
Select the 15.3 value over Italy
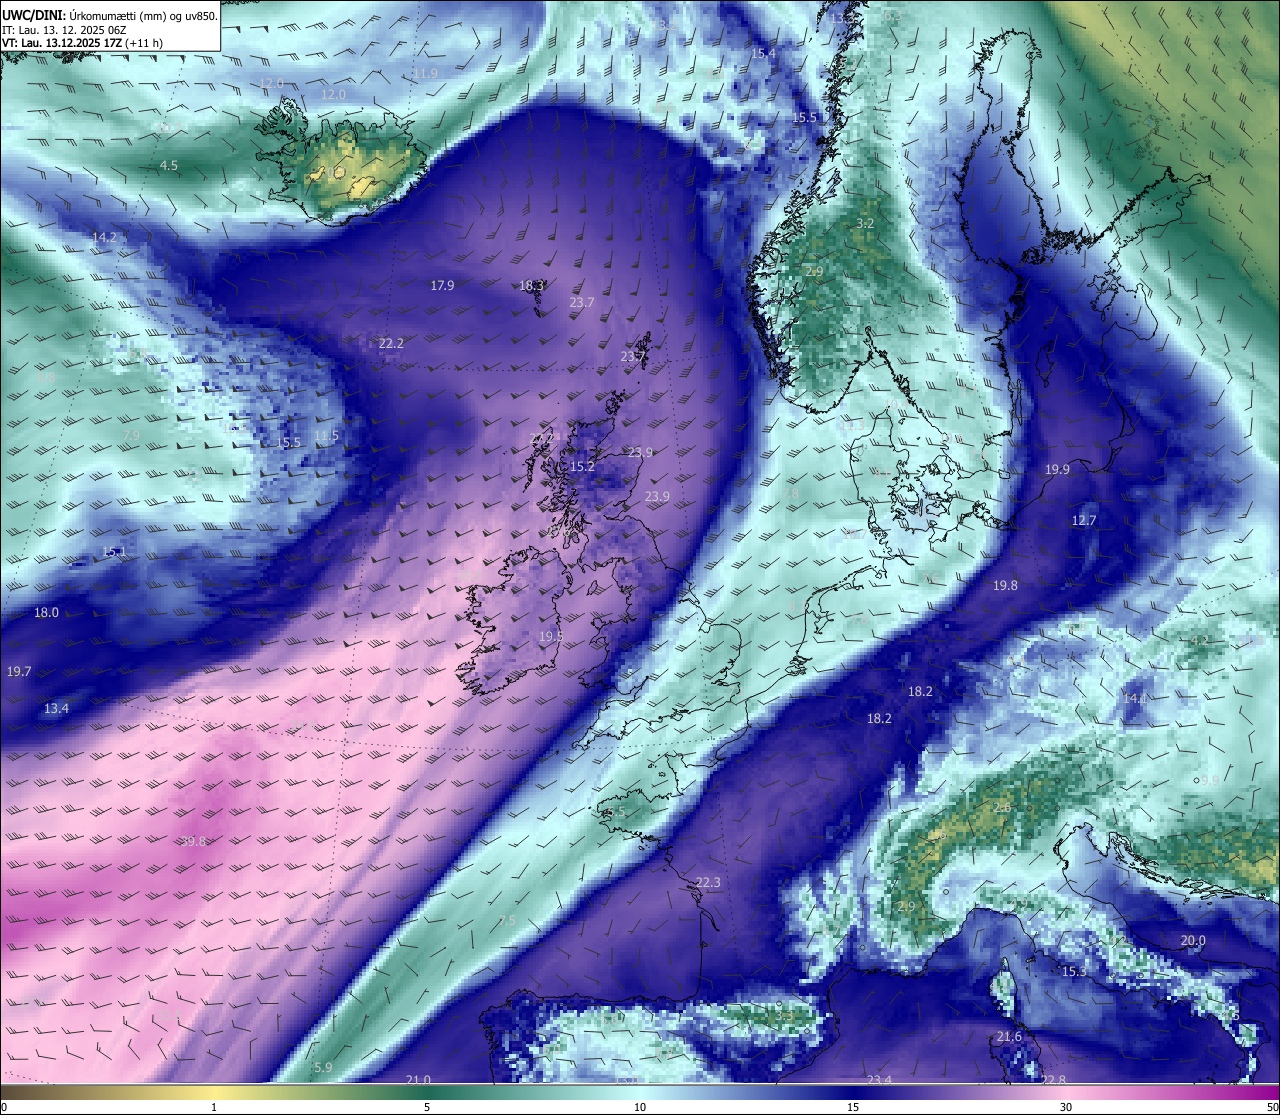1074,972
